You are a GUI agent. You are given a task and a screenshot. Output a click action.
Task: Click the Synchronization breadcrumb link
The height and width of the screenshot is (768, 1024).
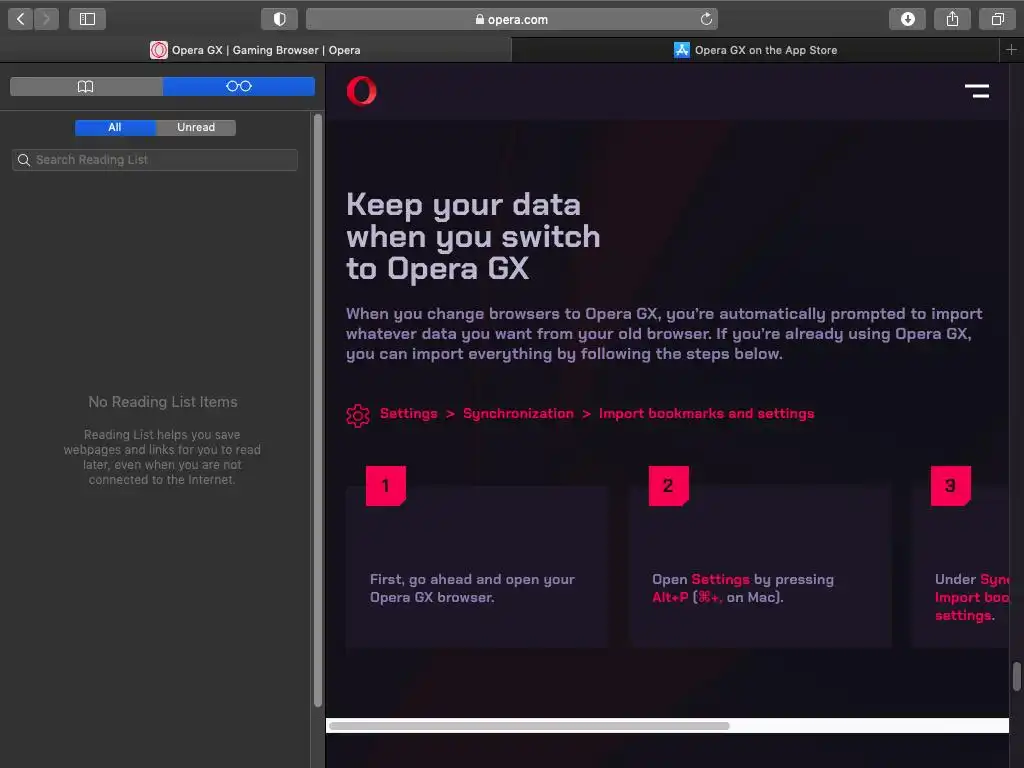[x=519, y=413]
